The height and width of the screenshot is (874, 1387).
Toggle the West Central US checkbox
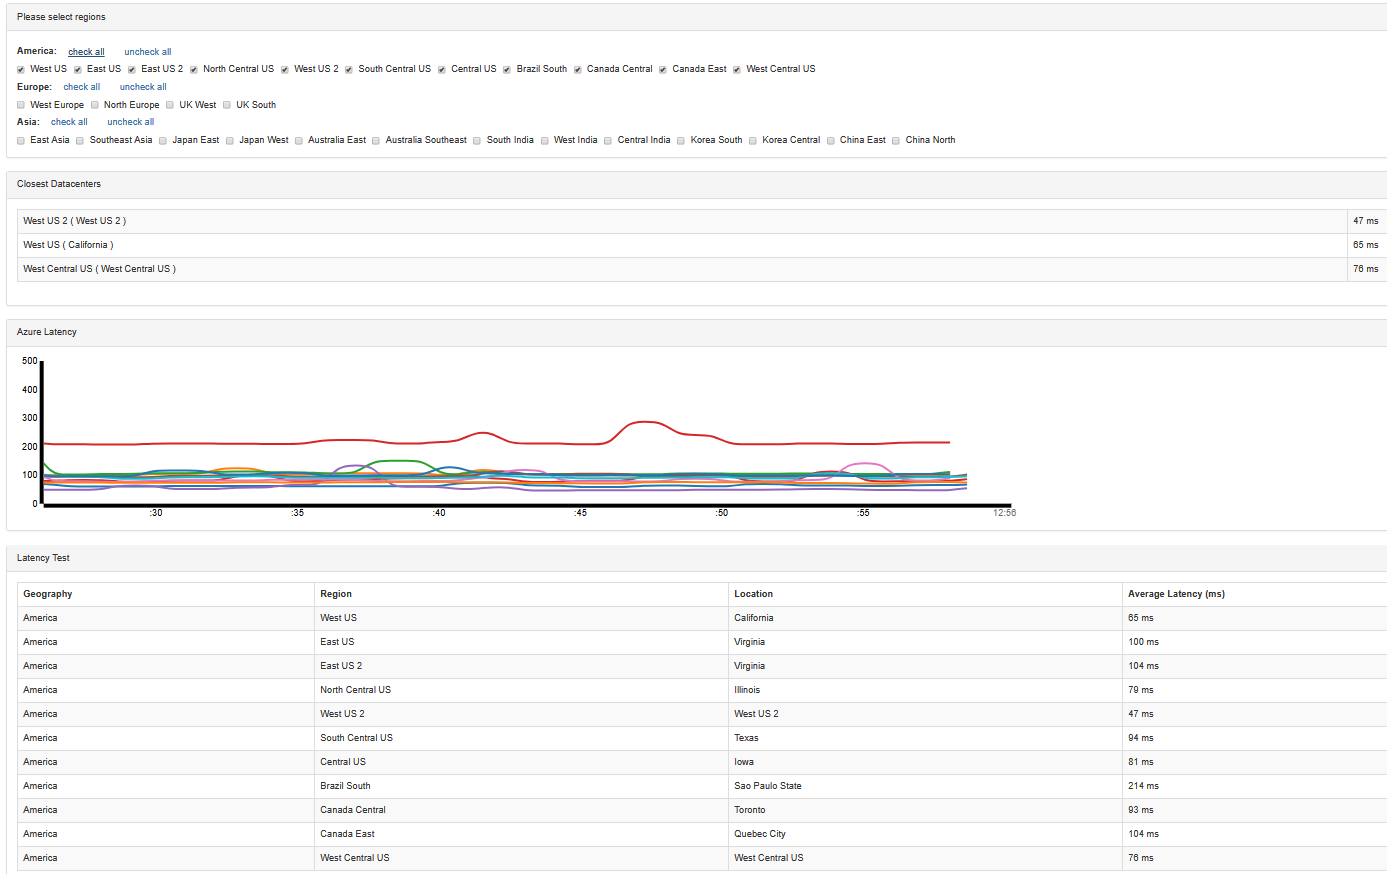(x=736, y=70)
